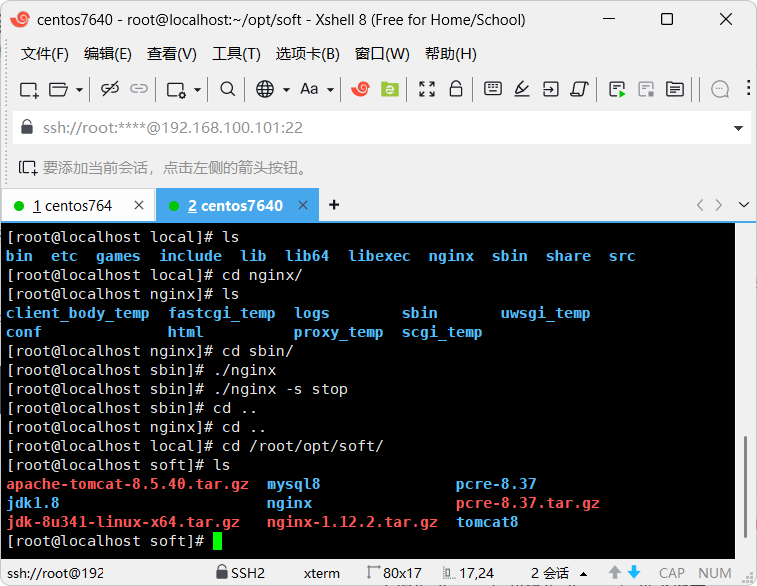Toggle full screen mode icon

pos(427,89)
